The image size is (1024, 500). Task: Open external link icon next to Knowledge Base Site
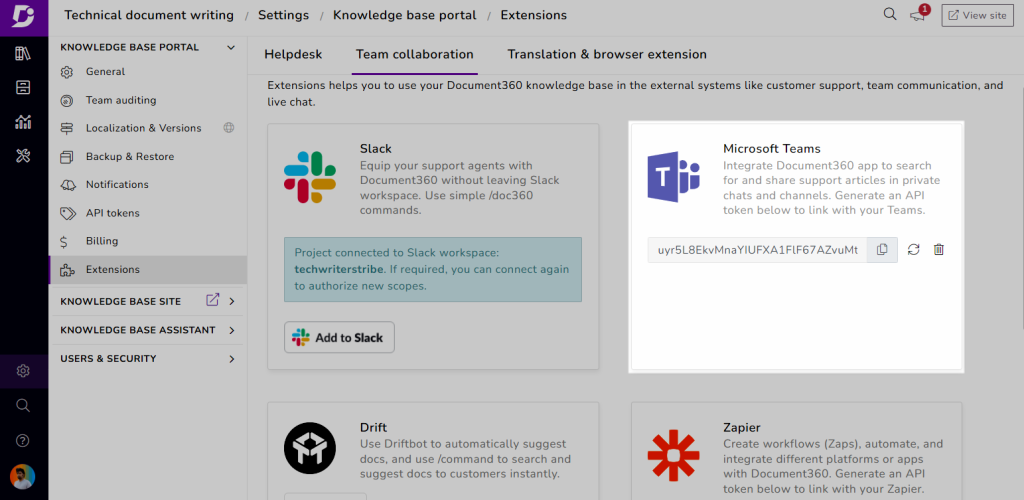(212, 300)
